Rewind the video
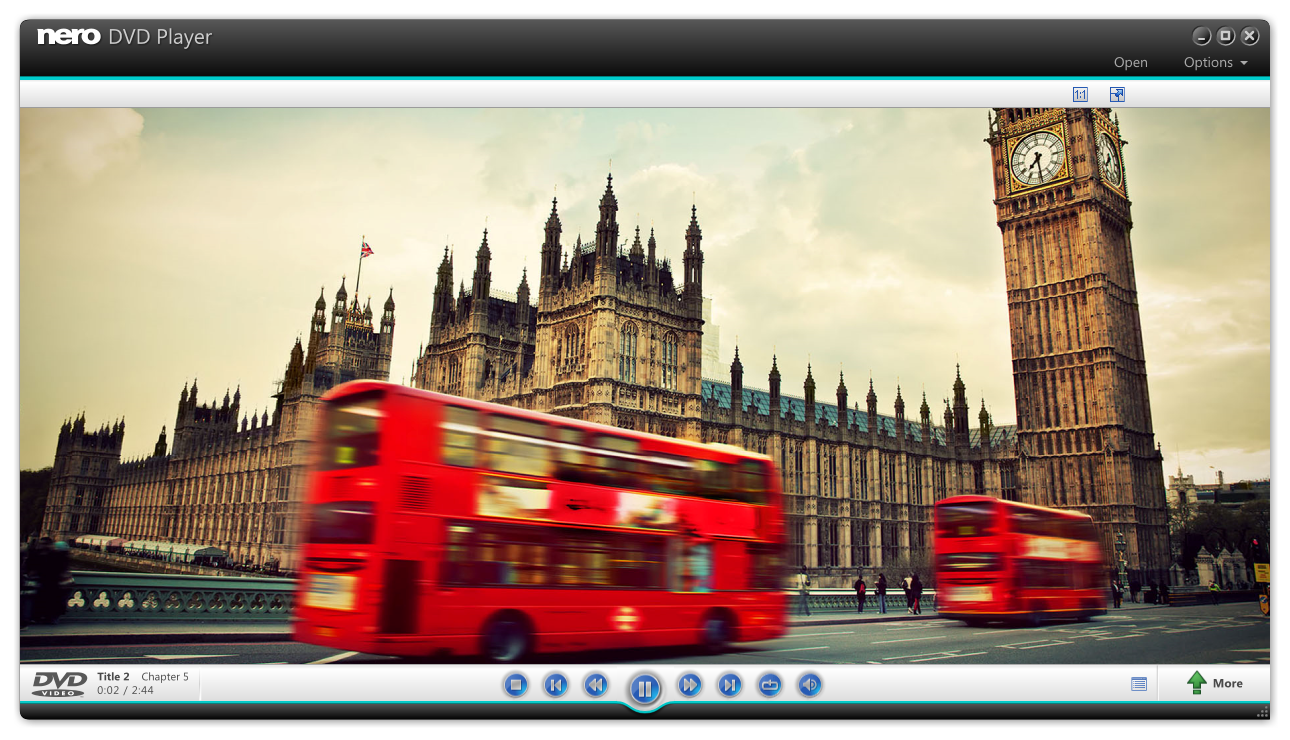 (x=595, y=686)
